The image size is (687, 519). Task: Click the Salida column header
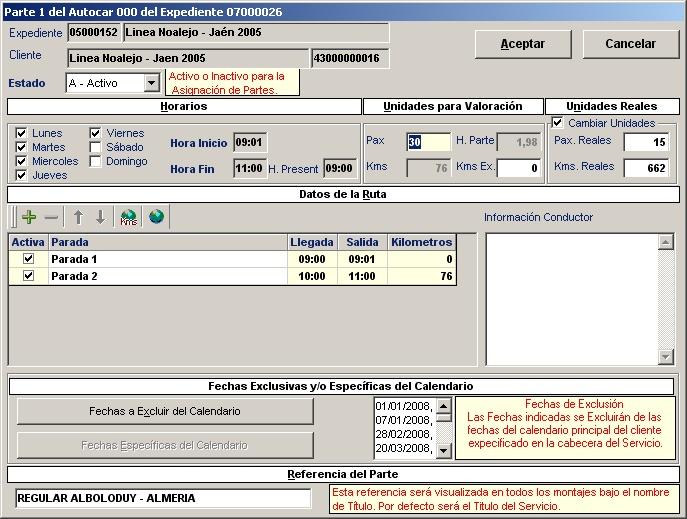point(362,242)
